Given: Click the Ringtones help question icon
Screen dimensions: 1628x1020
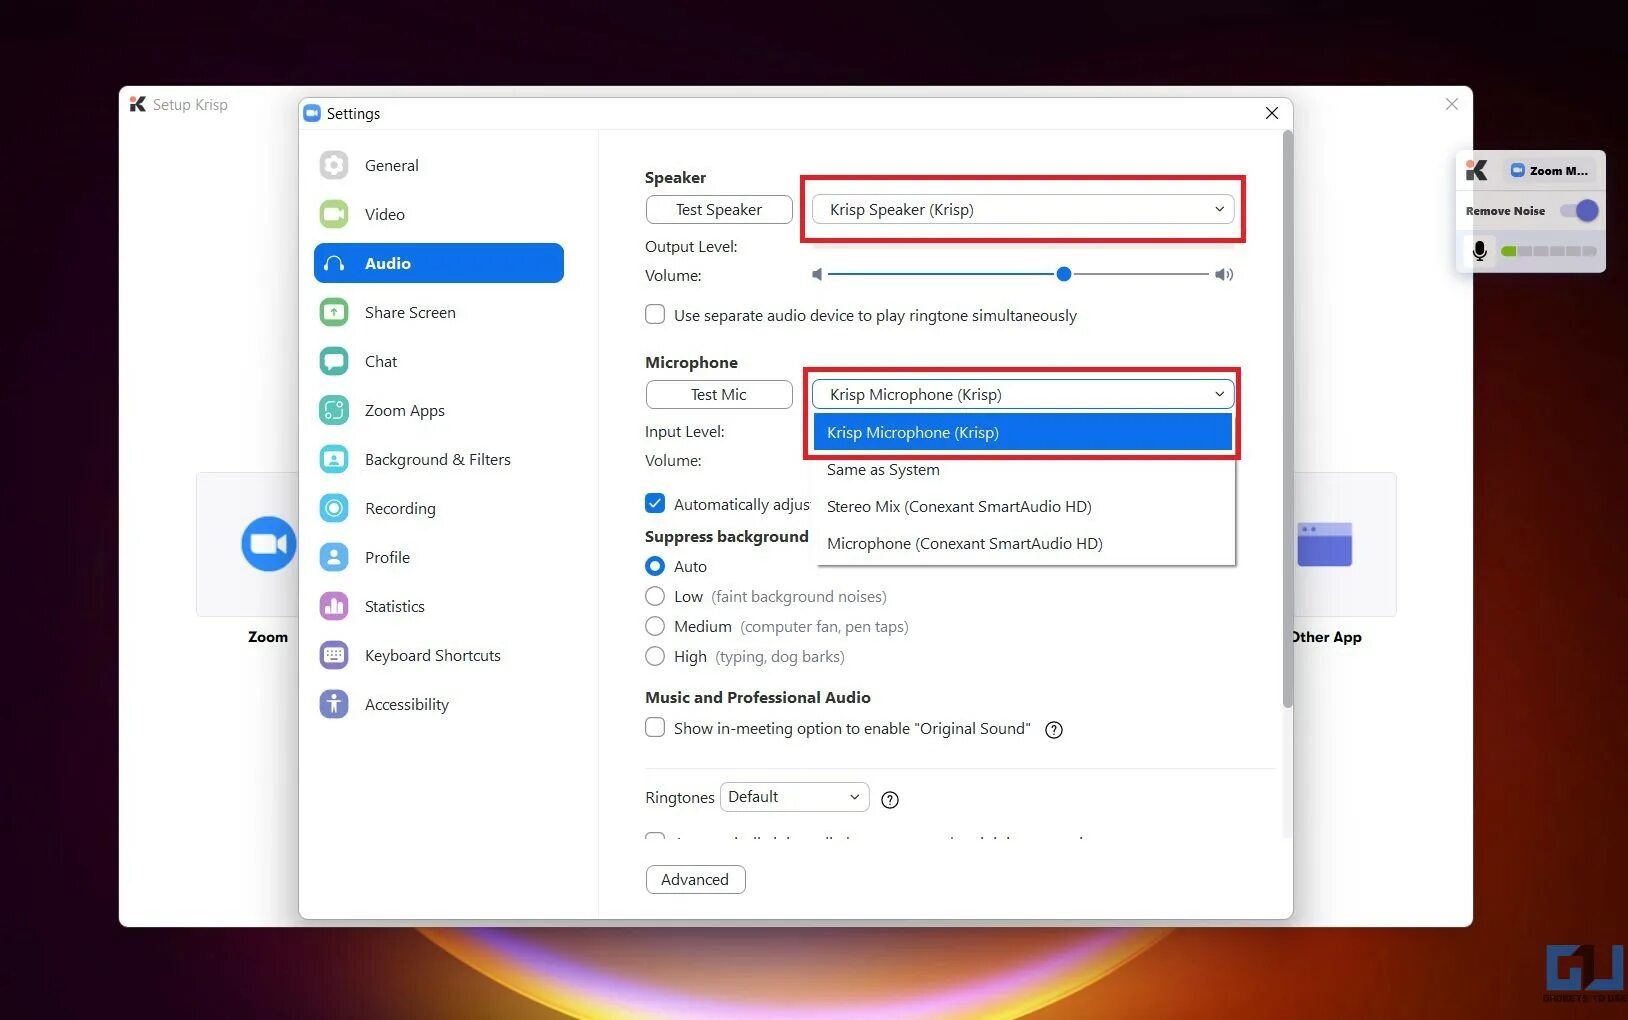Looking at the screenshot, I should (x=890, y=799).
